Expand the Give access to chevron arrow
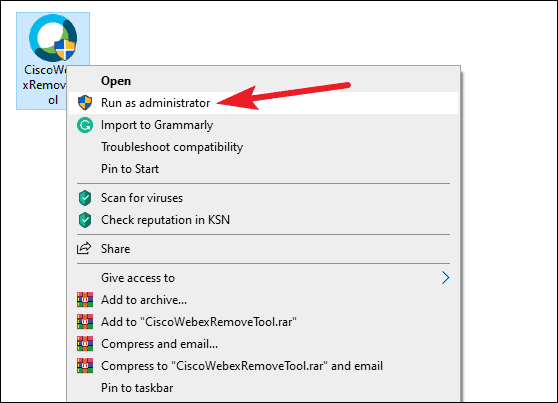This screenshot has height=403, width=558. coord(446,278)
